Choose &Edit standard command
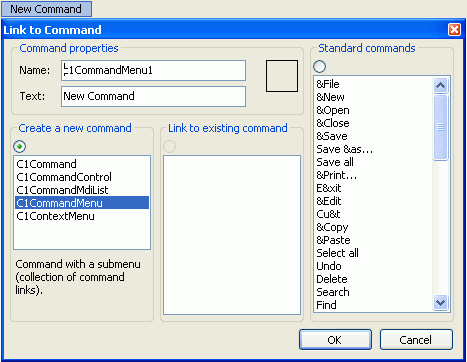Screen dimensions: 467x362 point(373,201)
